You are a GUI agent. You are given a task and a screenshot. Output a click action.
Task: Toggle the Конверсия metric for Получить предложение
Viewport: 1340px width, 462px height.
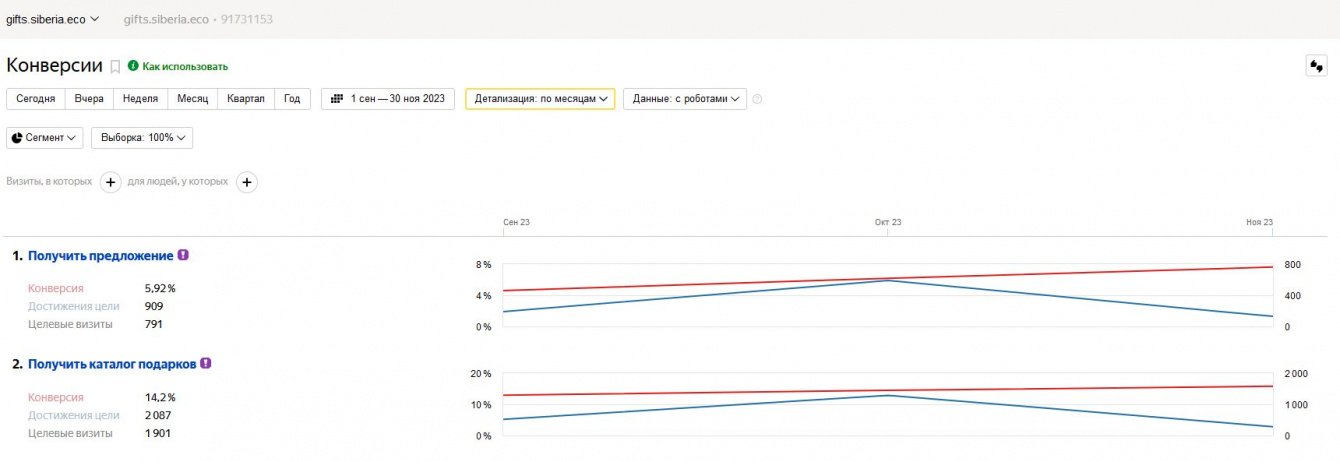tap(54, 288)
